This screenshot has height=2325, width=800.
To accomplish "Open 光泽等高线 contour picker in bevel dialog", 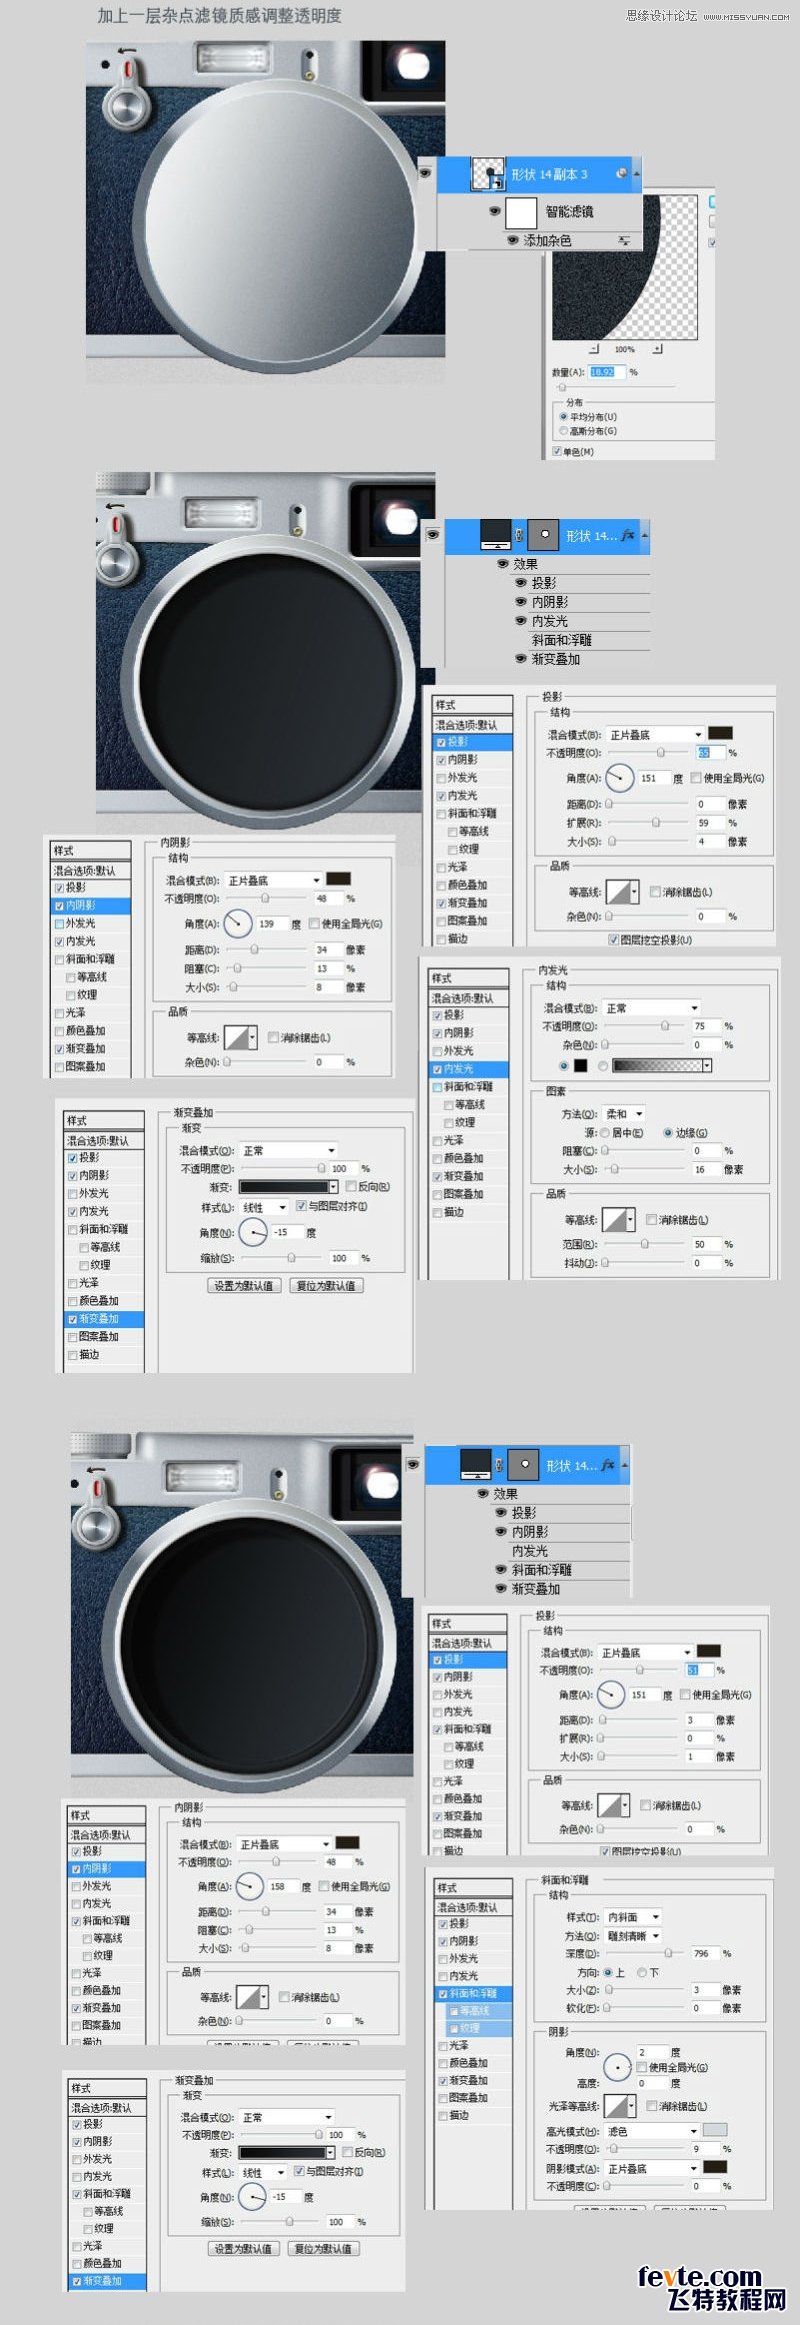I will pos(620,2105).
